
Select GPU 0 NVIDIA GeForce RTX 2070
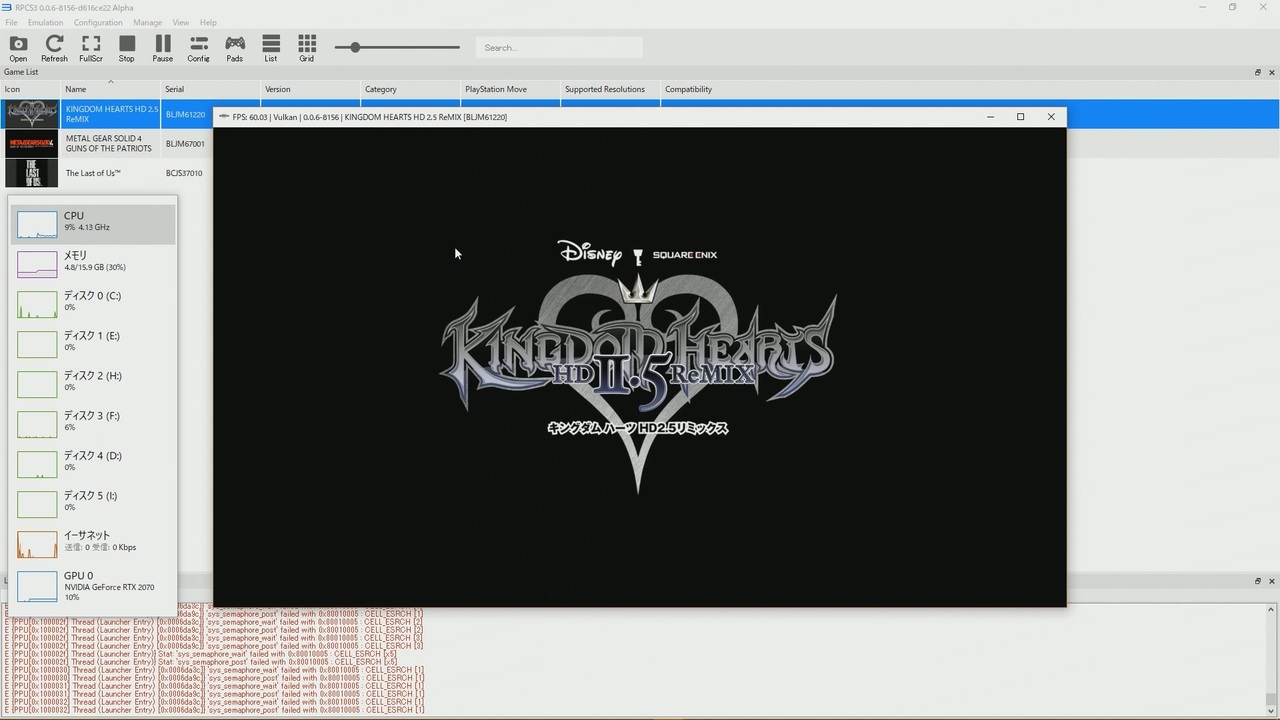93,586
